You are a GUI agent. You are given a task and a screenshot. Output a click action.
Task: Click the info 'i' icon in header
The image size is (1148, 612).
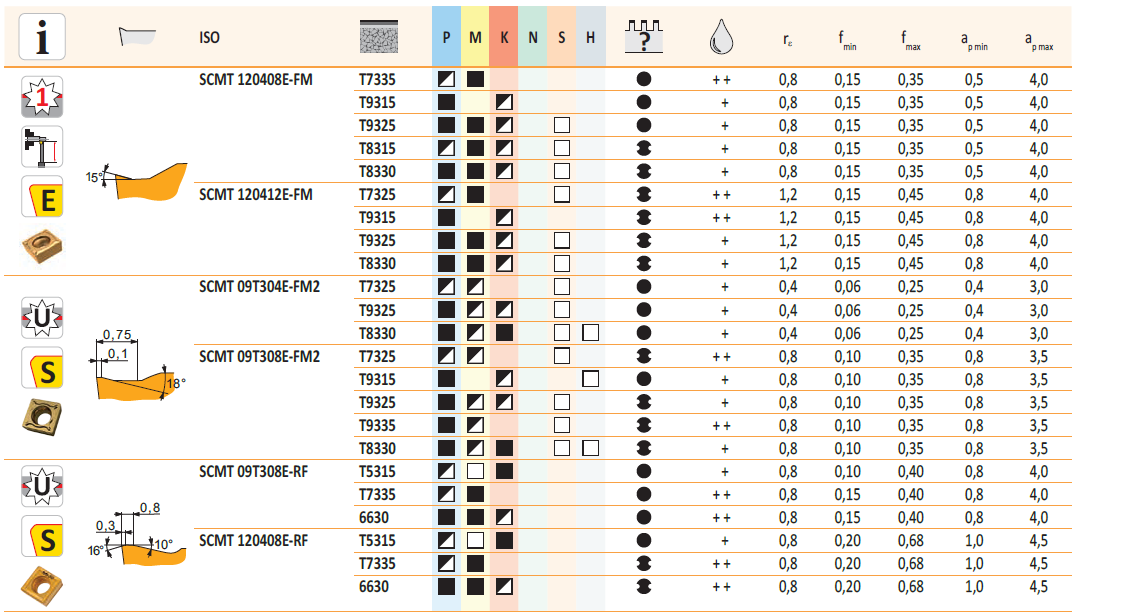(42, 39)
